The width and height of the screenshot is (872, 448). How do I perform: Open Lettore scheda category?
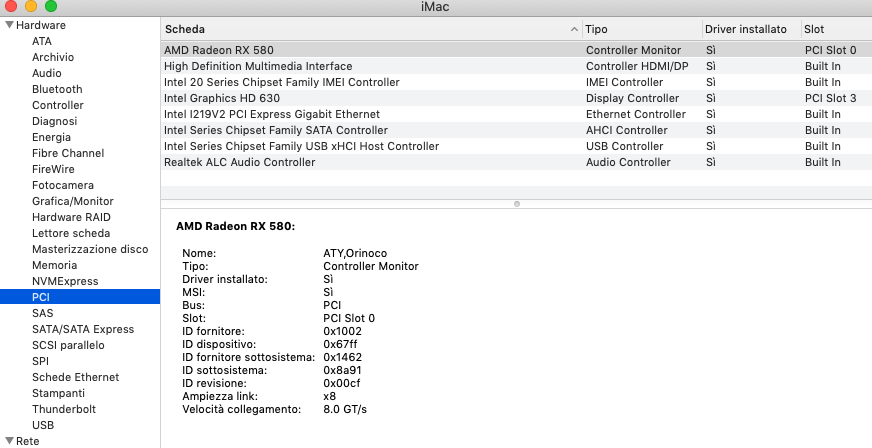pyautogui.click(x=71, y=233)
